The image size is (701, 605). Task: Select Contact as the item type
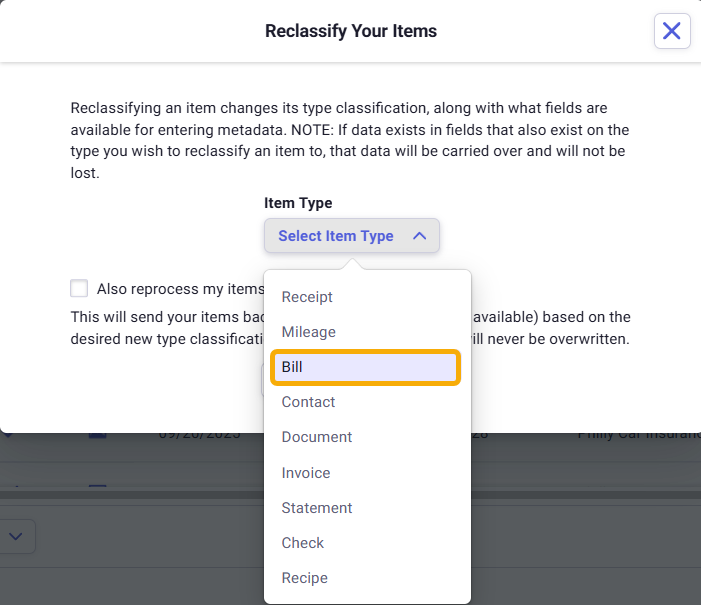(309, 402)
